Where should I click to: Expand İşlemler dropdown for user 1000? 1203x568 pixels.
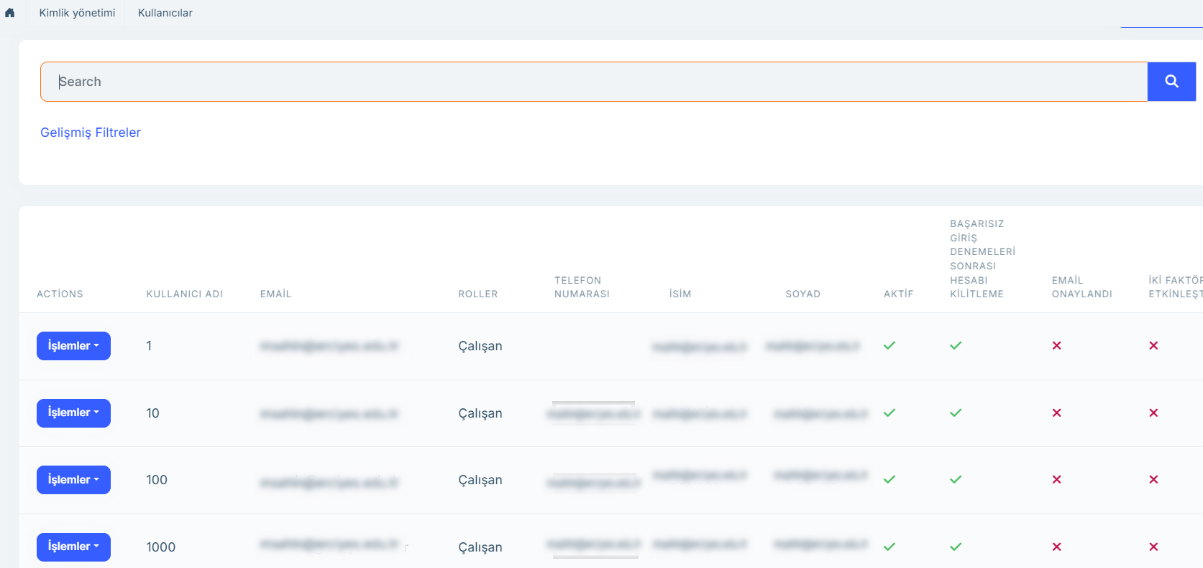(73, 547)
